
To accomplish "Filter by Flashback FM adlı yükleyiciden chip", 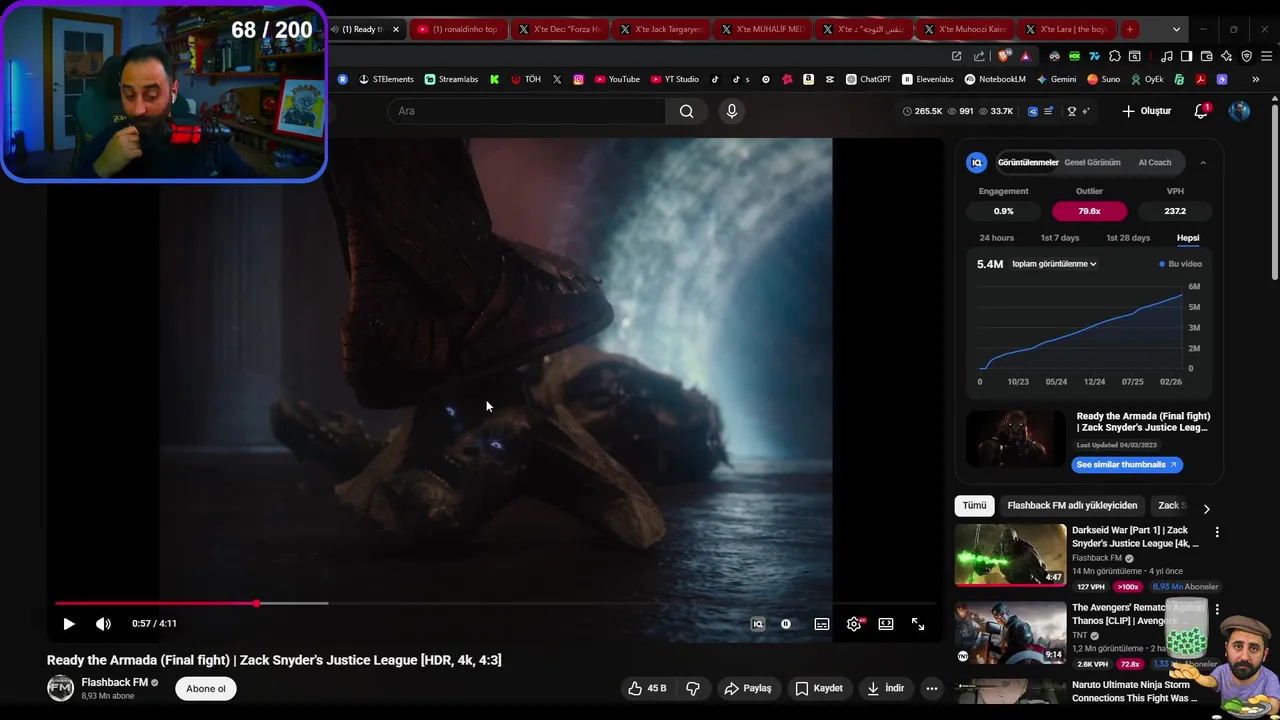I will tap(1072, 505).
